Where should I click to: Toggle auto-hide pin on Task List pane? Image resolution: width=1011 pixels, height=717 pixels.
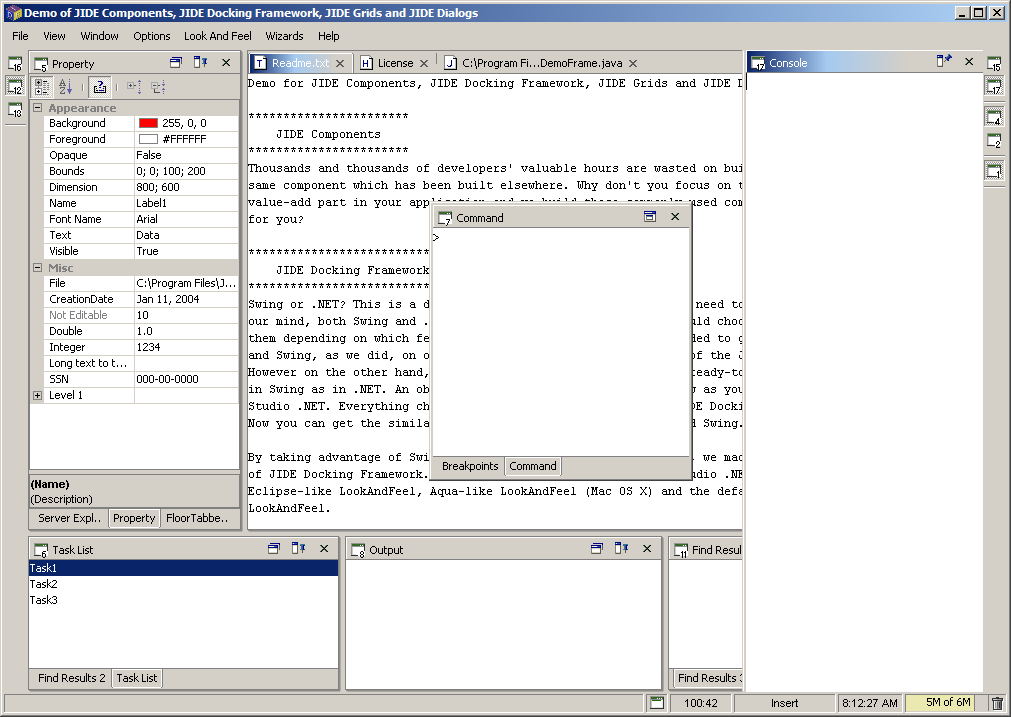coord(299,549)
